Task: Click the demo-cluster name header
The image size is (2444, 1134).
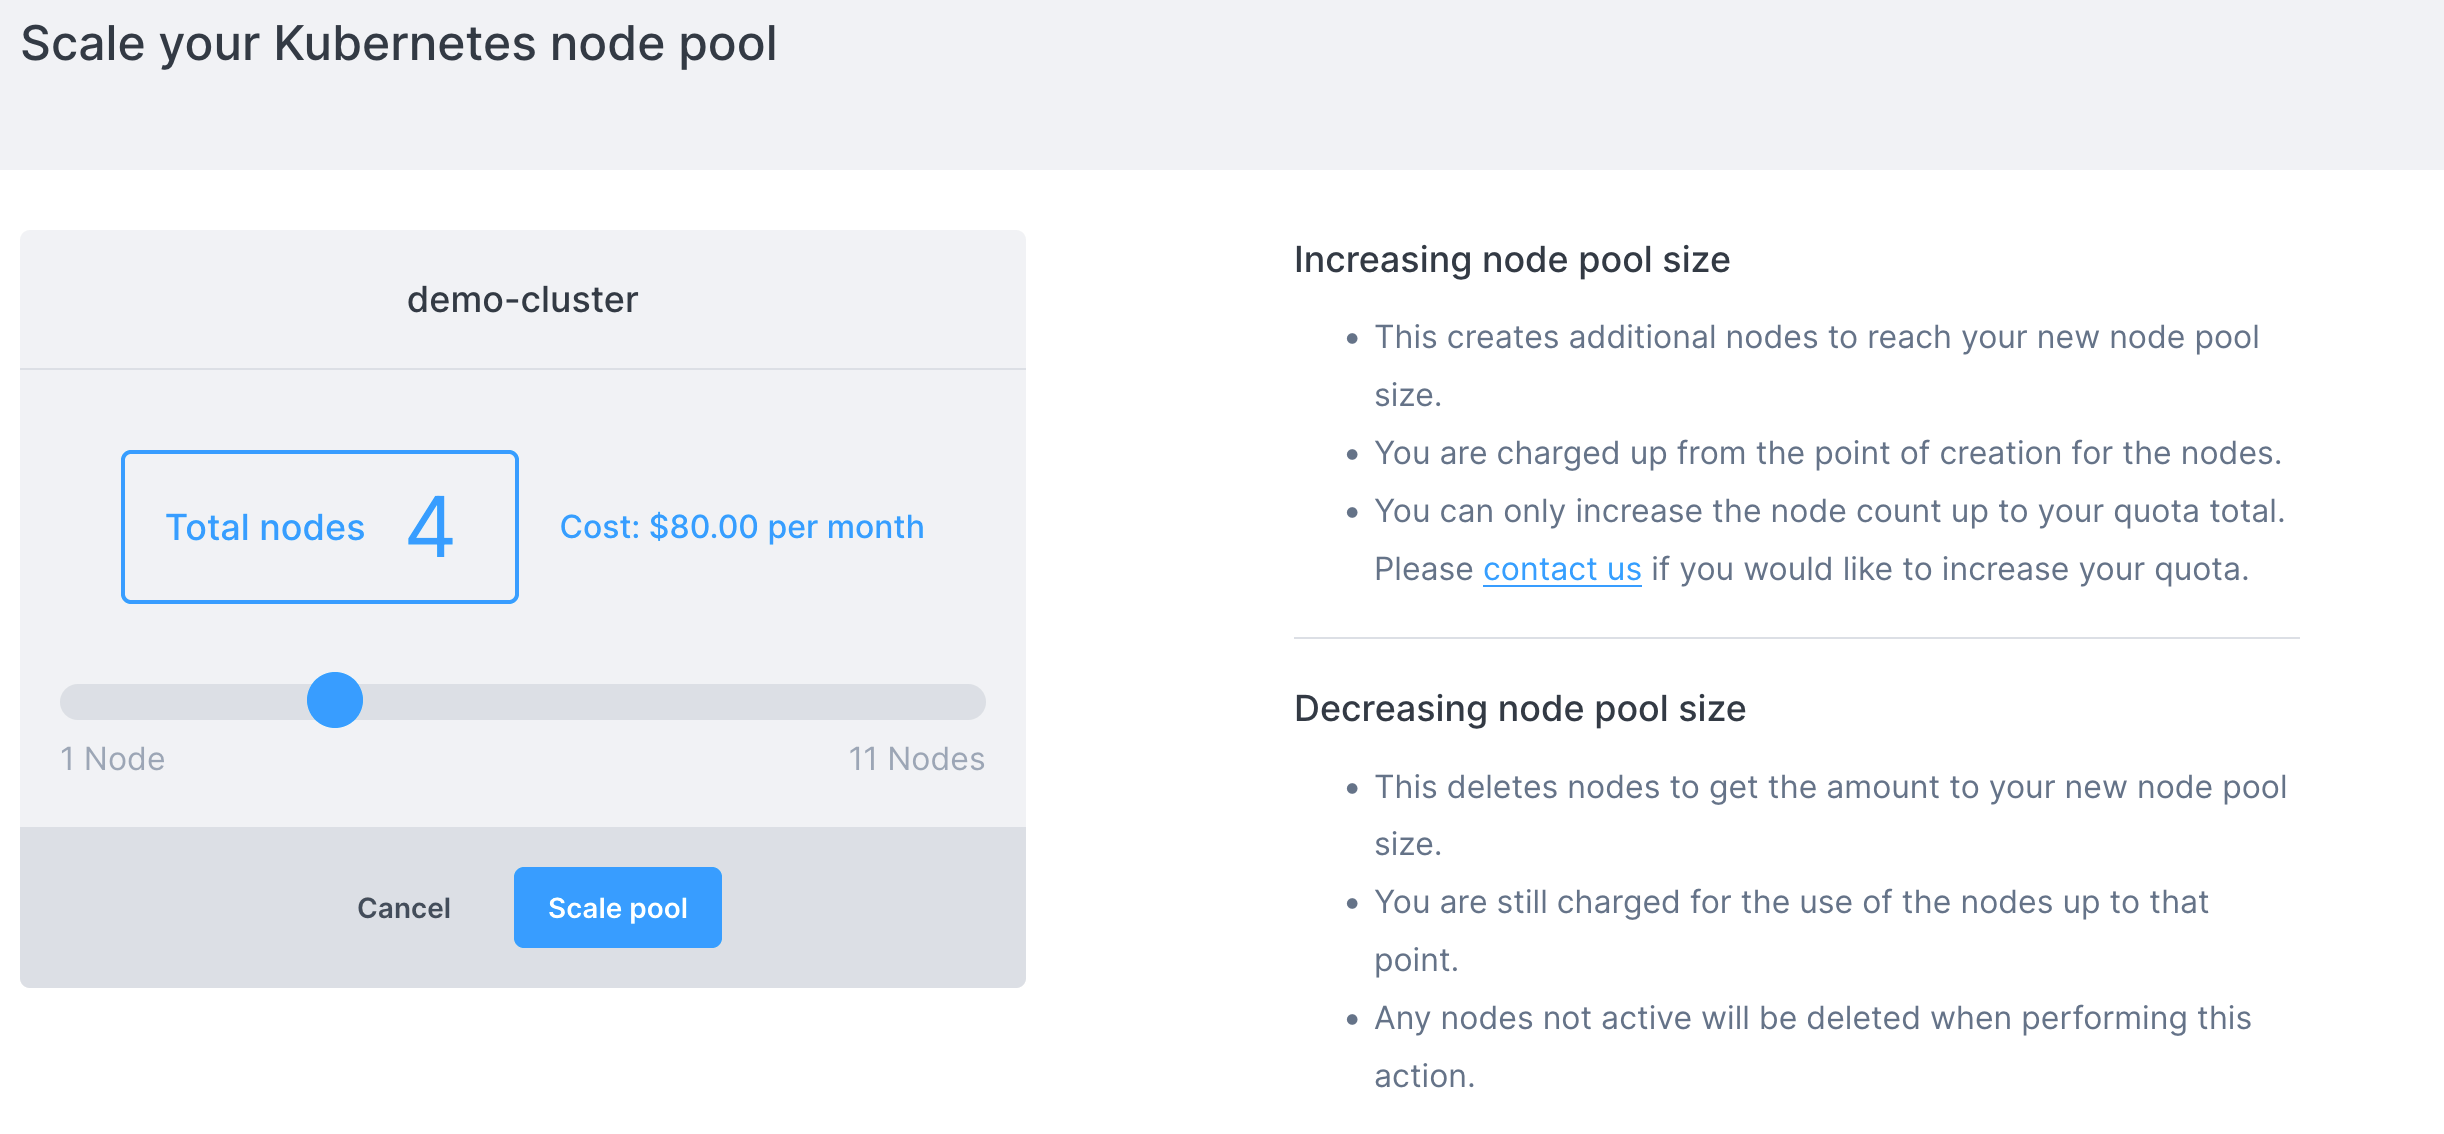Action: tap(522, 299)
